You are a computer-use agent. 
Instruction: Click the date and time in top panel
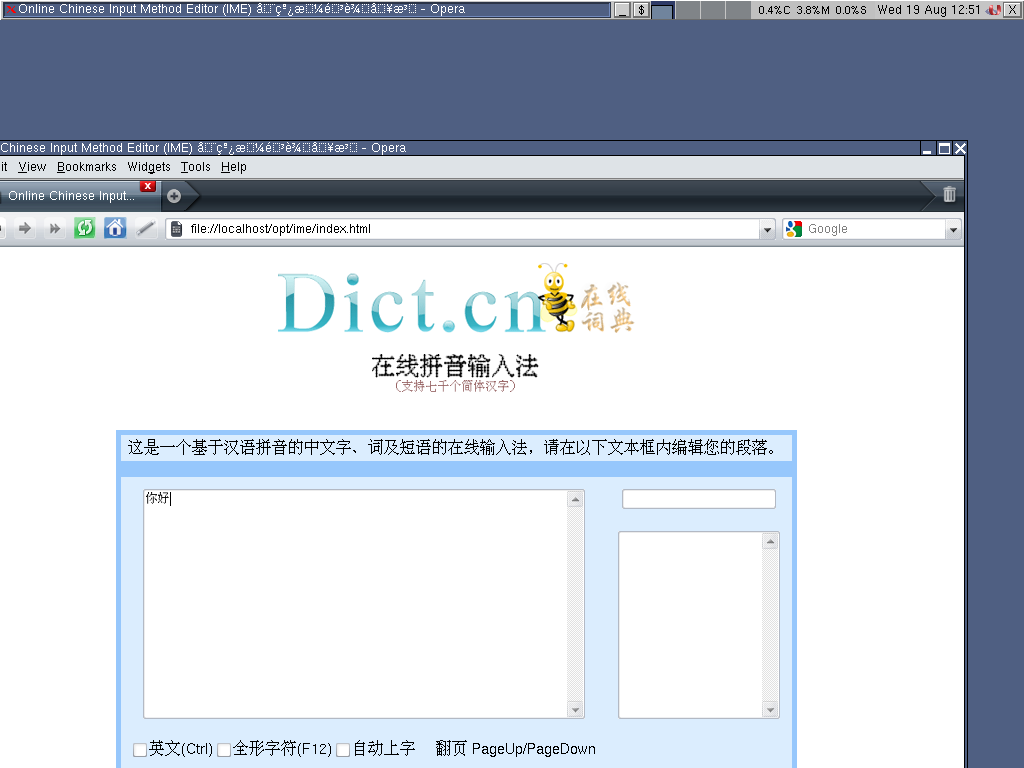click(x=929, y=10)
